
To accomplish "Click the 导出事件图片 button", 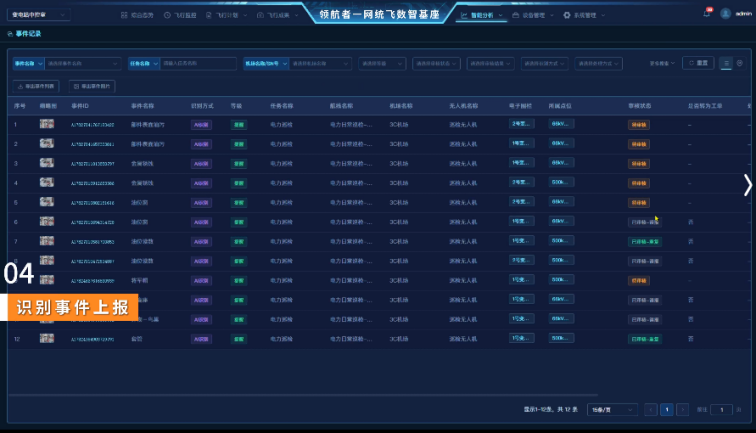I will pos(92,86).
